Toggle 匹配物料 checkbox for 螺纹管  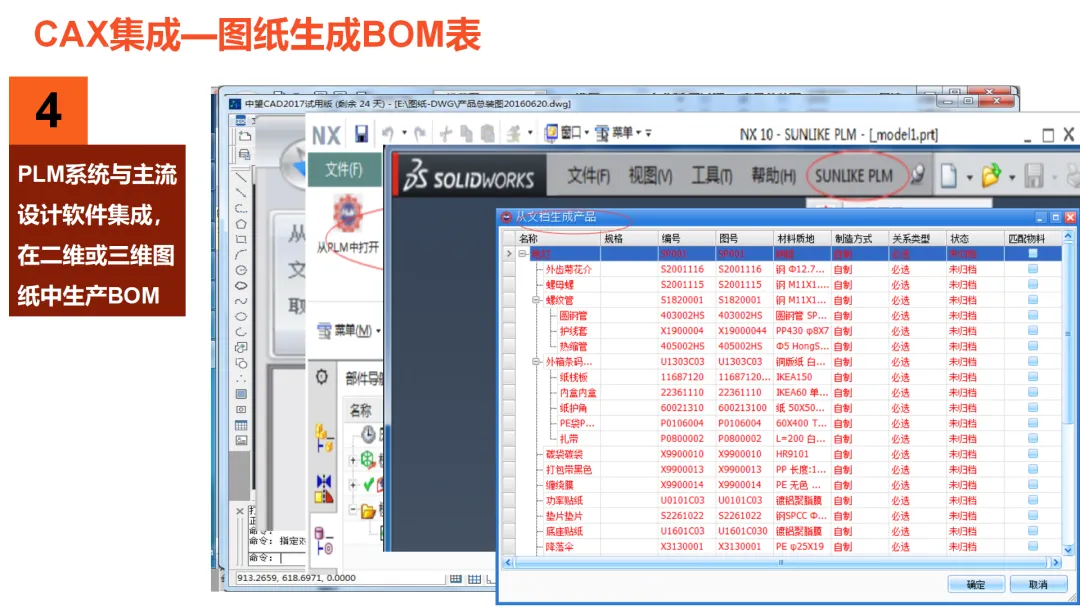1032,300
